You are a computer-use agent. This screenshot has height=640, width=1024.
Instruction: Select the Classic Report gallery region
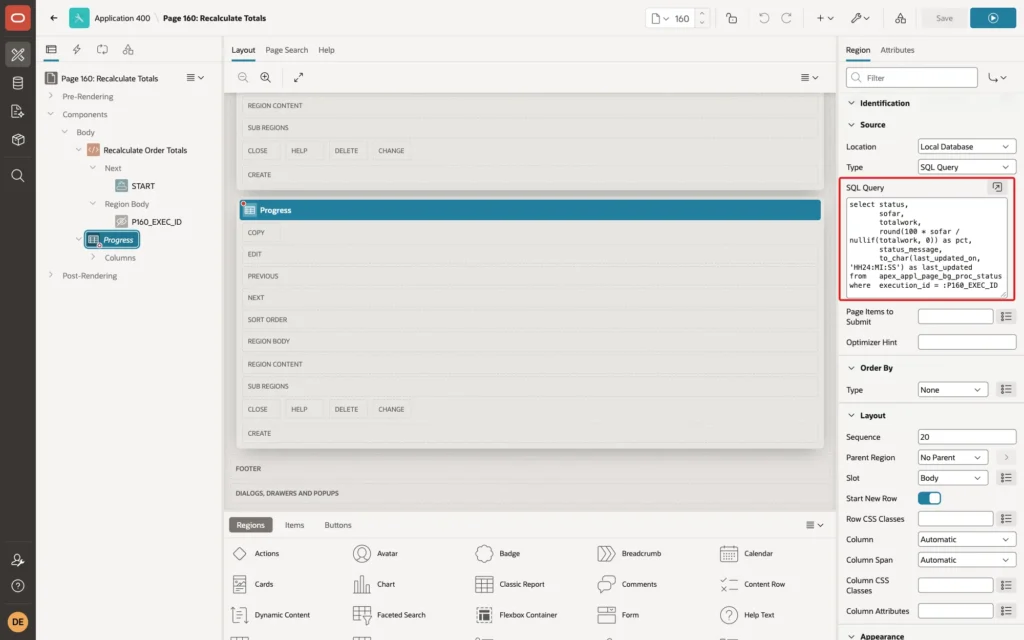[510, 584]
